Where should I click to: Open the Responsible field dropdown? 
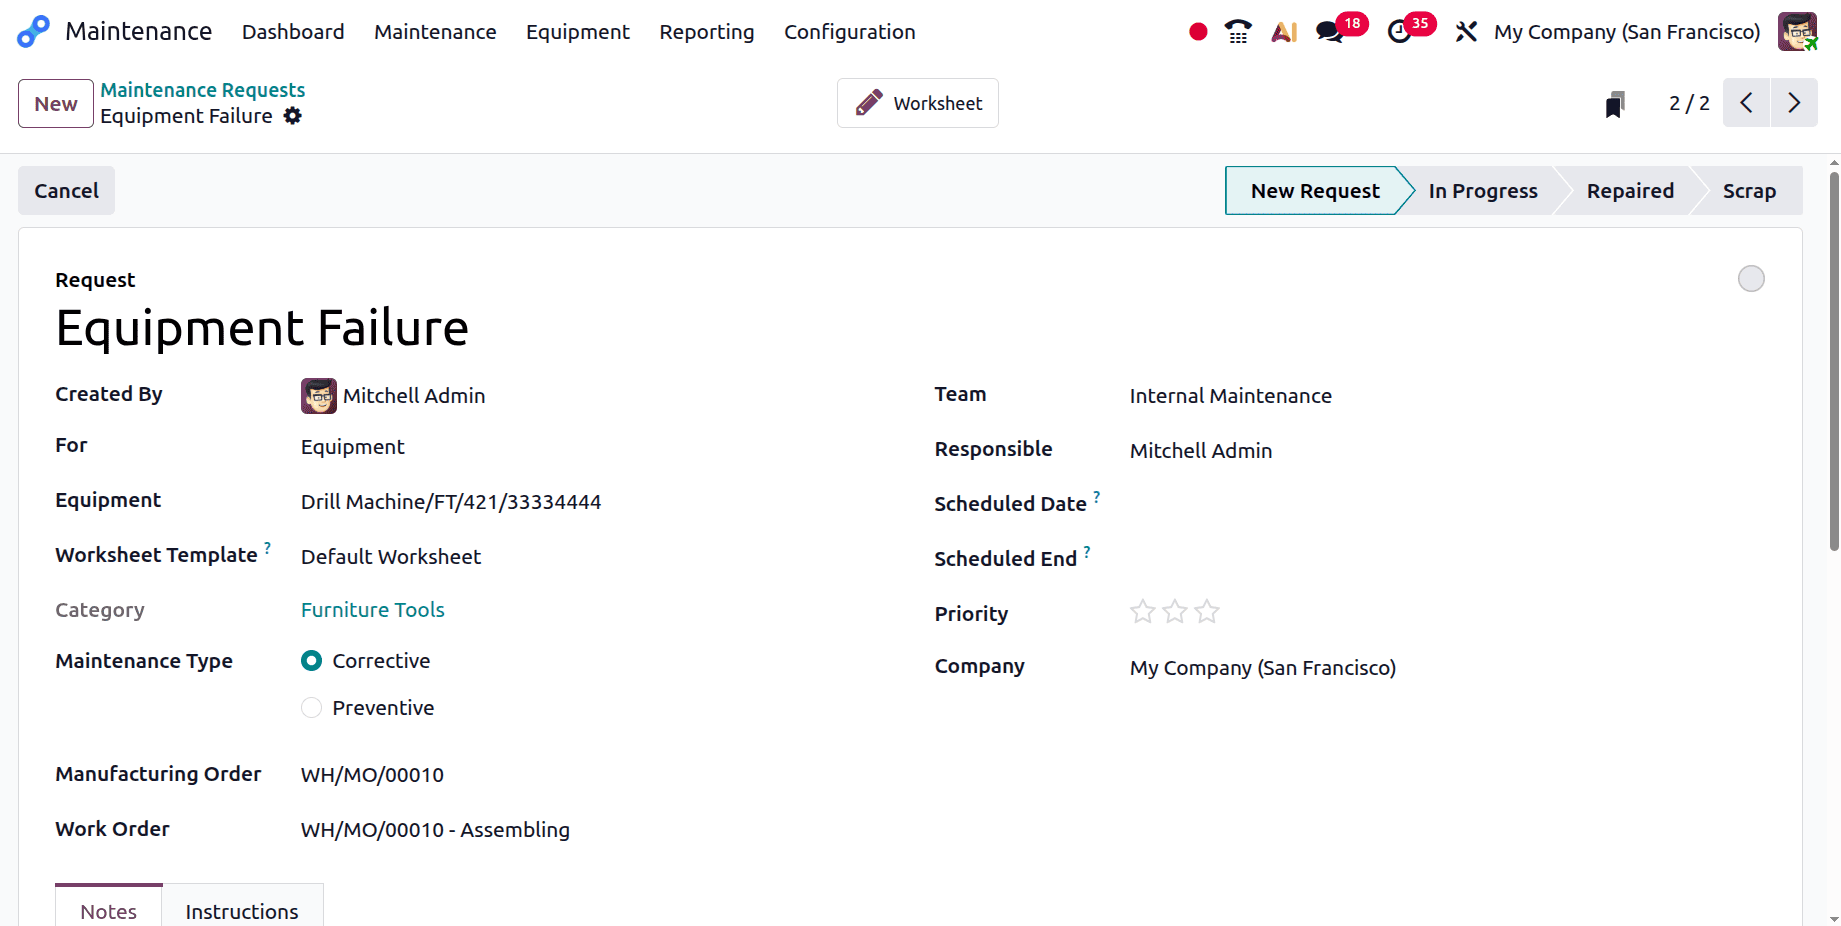click(x=1447, y=451)
